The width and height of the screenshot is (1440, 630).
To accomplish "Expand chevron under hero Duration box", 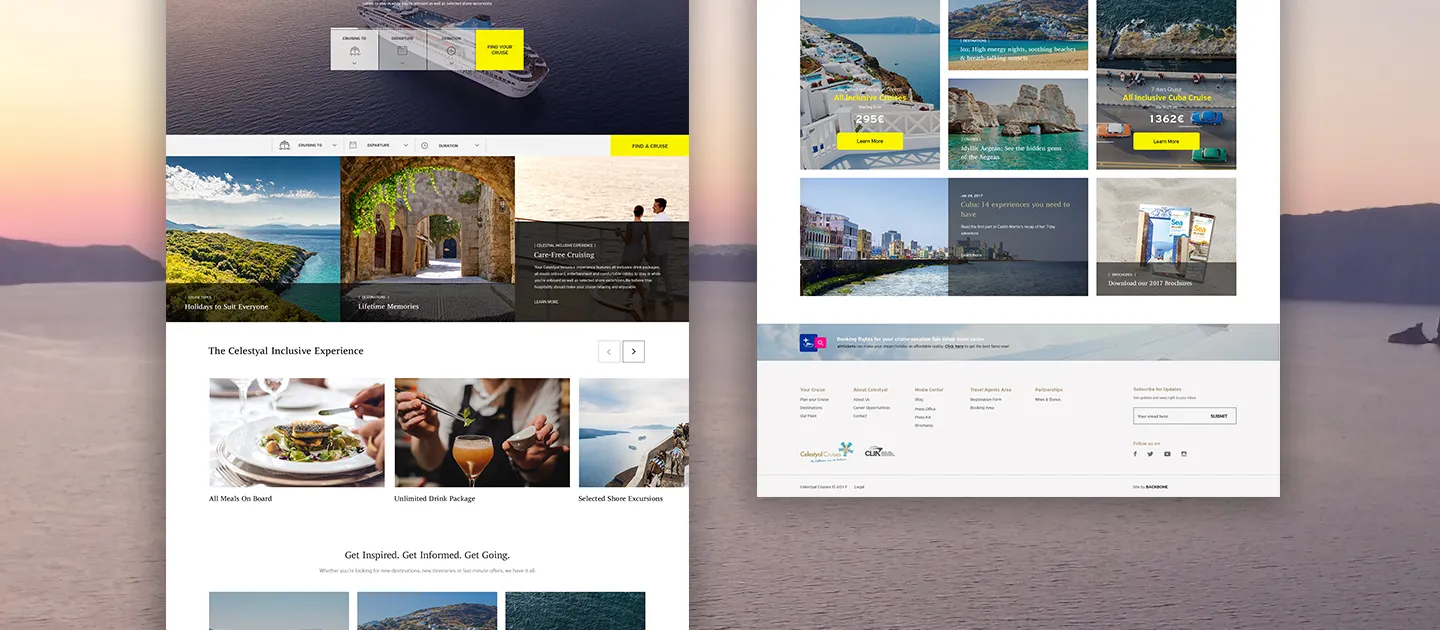I will (x=451, y=63).
